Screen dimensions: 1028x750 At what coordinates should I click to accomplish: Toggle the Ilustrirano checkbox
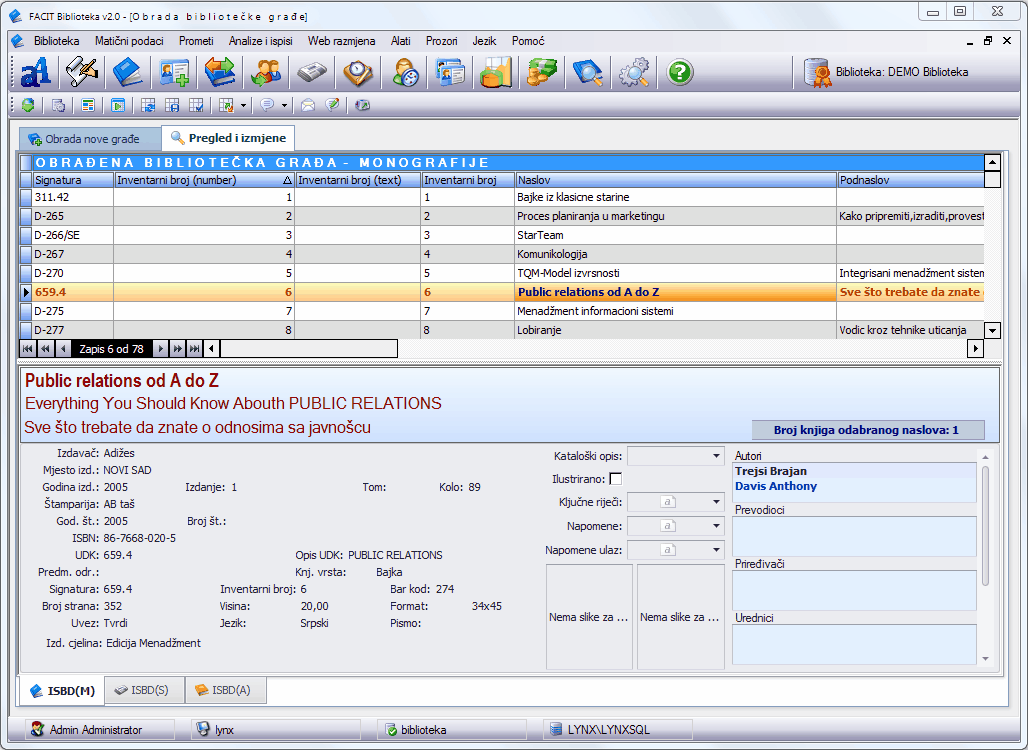click(x=615, y=479)
